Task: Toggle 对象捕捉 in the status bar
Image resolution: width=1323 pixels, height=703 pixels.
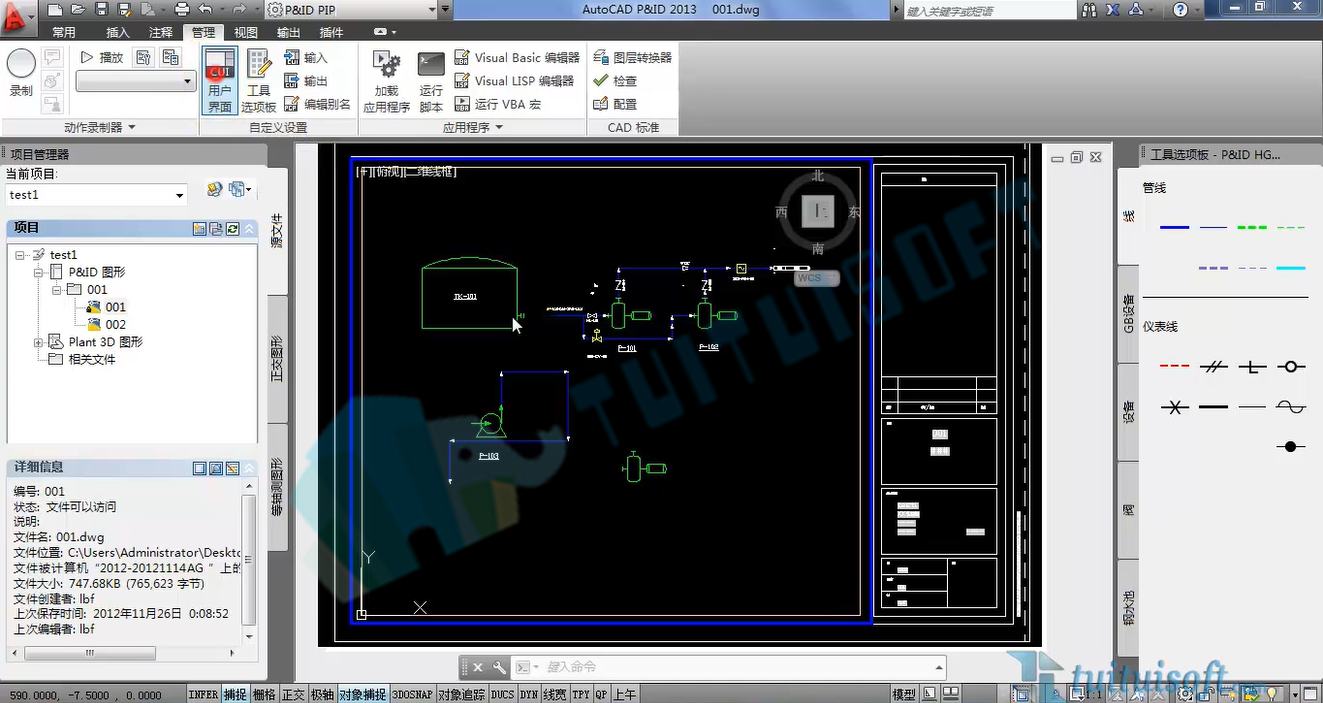Action: pos(361,694)
